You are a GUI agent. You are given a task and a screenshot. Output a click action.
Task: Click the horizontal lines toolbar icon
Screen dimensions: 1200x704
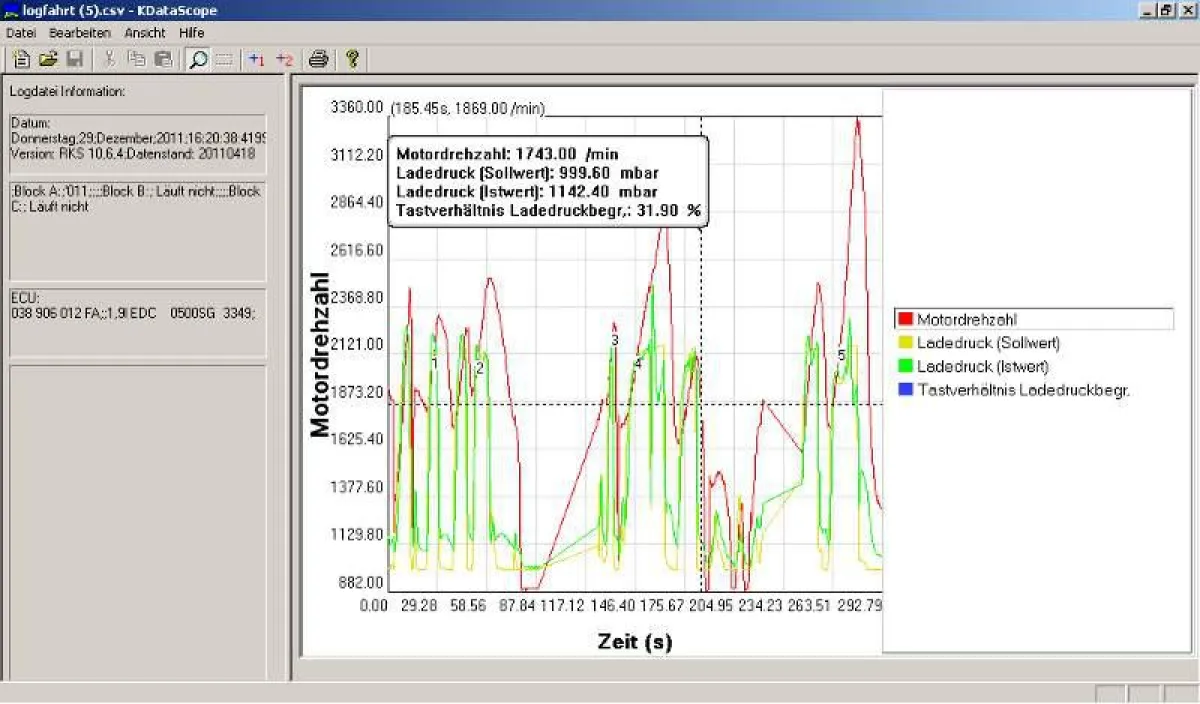coord(224,59)
